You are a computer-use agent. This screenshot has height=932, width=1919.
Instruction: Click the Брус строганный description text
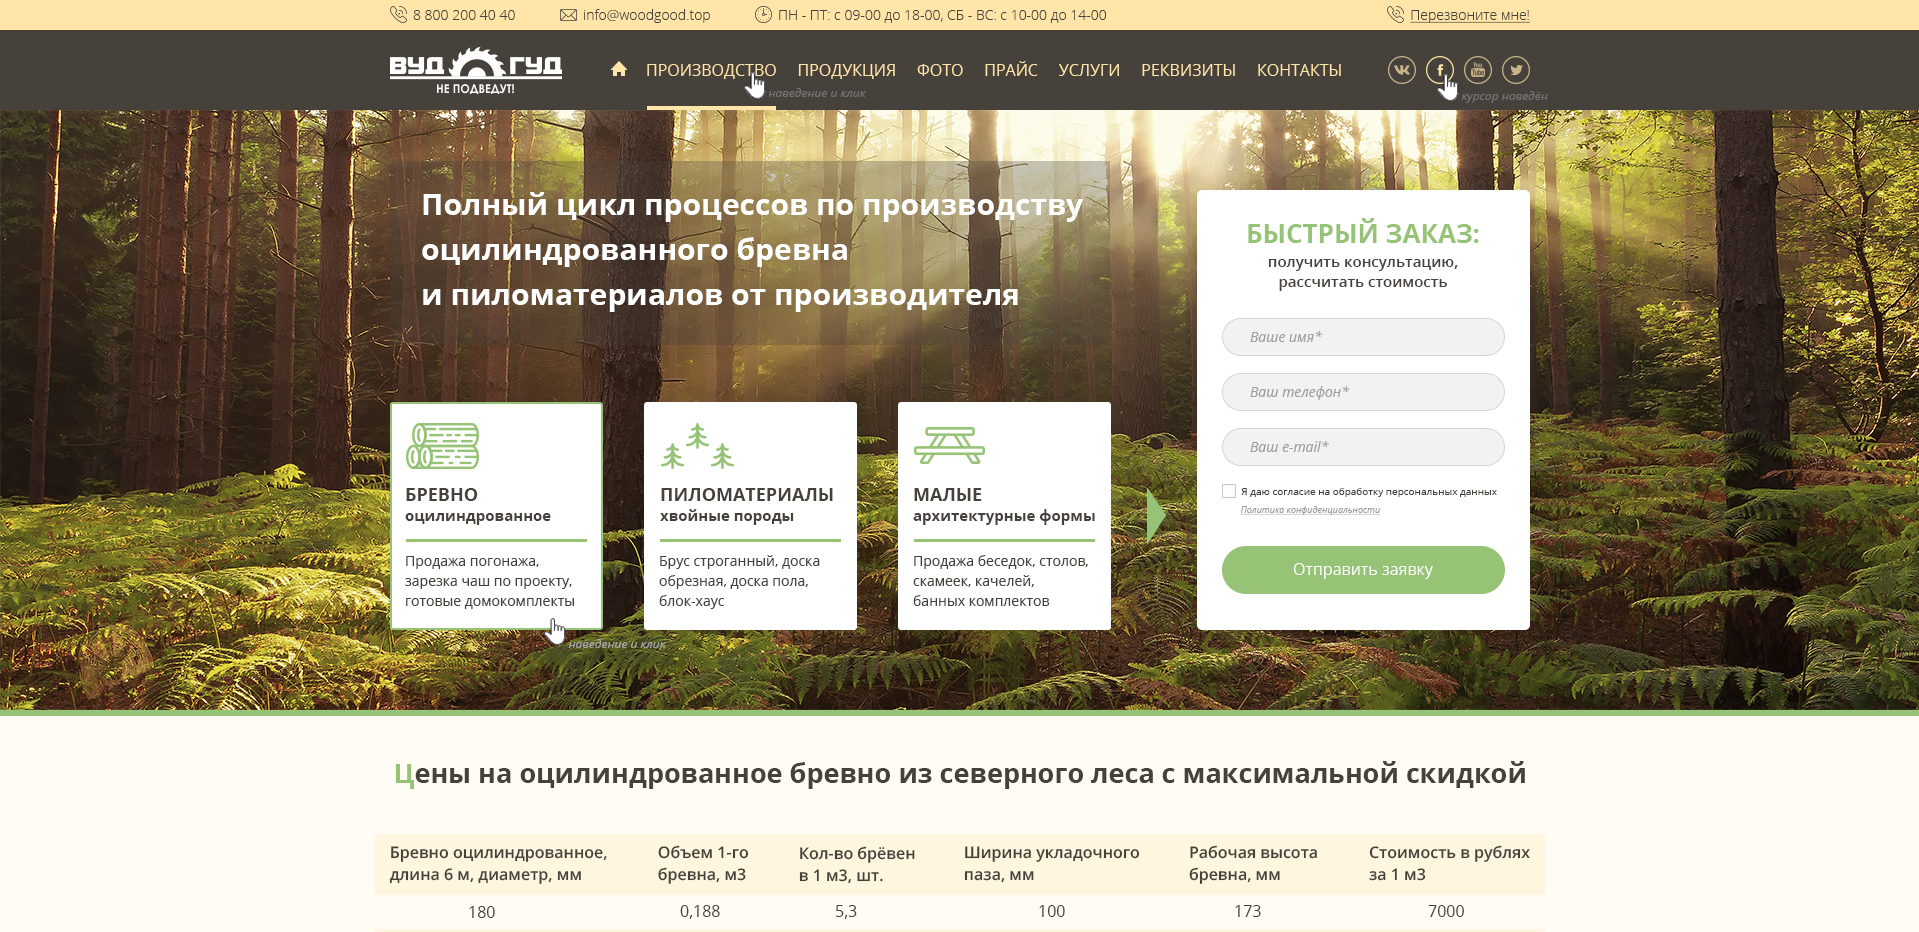point(740,581)
